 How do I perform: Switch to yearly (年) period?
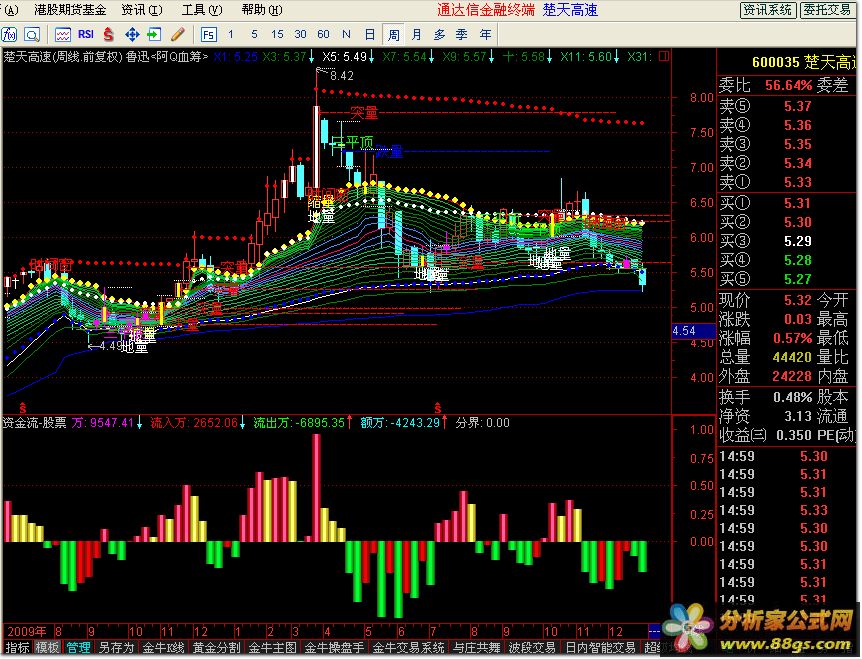(485, 35)
